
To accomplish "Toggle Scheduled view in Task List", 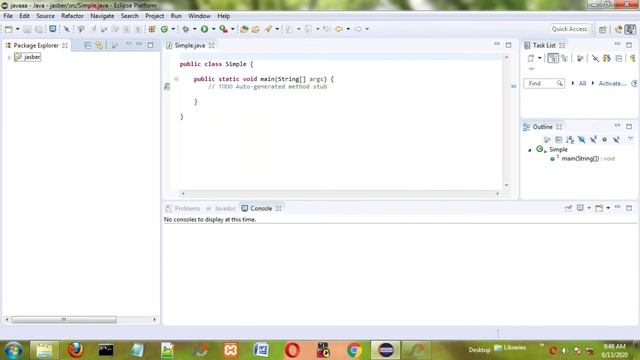I will [565, 58].
